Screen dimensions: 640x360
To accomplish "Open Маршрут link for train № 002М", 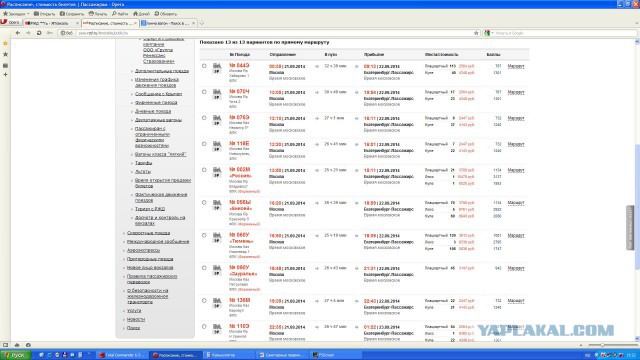I will click(516, 170).
